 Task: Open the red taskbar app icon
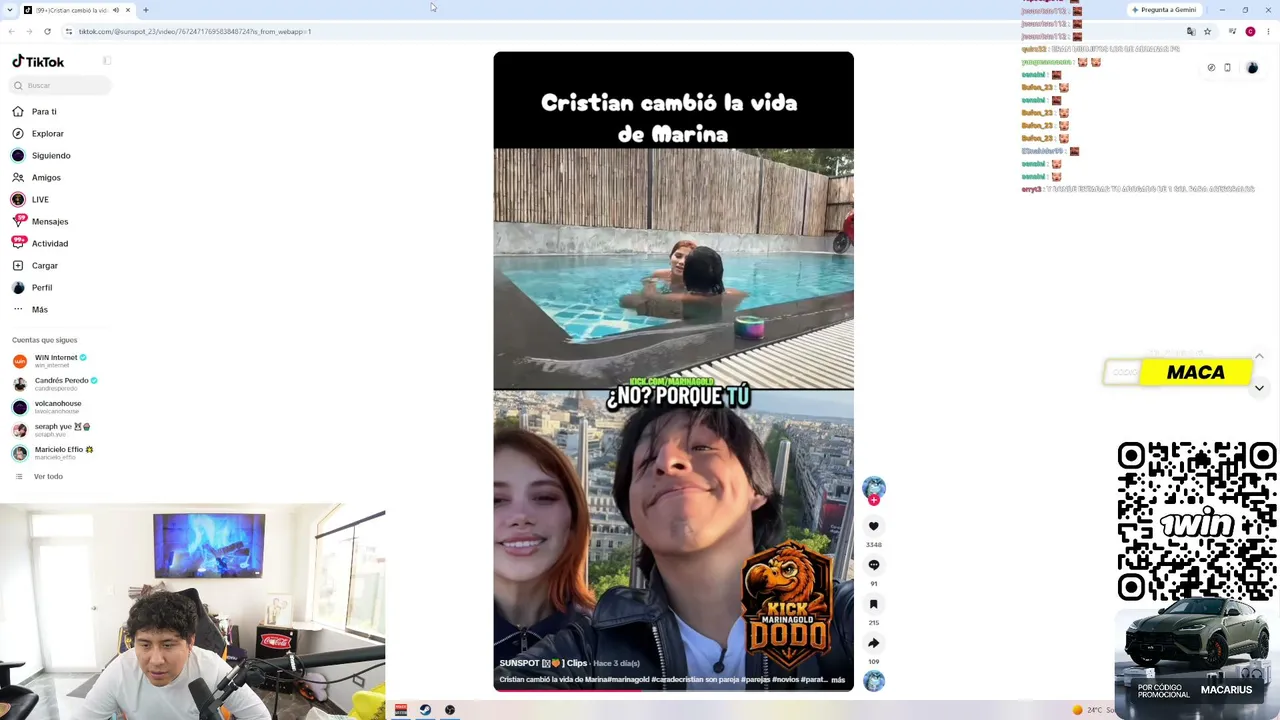click(401, 710)
